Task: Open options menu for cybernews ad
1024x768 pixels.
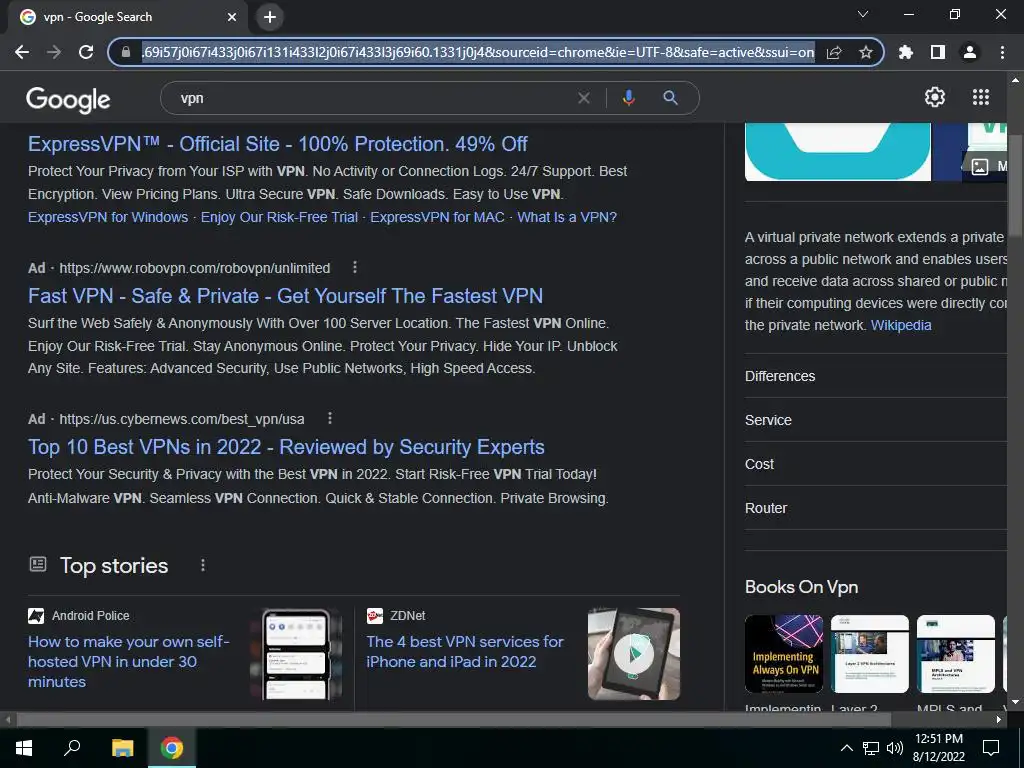Action: [330, 418]
